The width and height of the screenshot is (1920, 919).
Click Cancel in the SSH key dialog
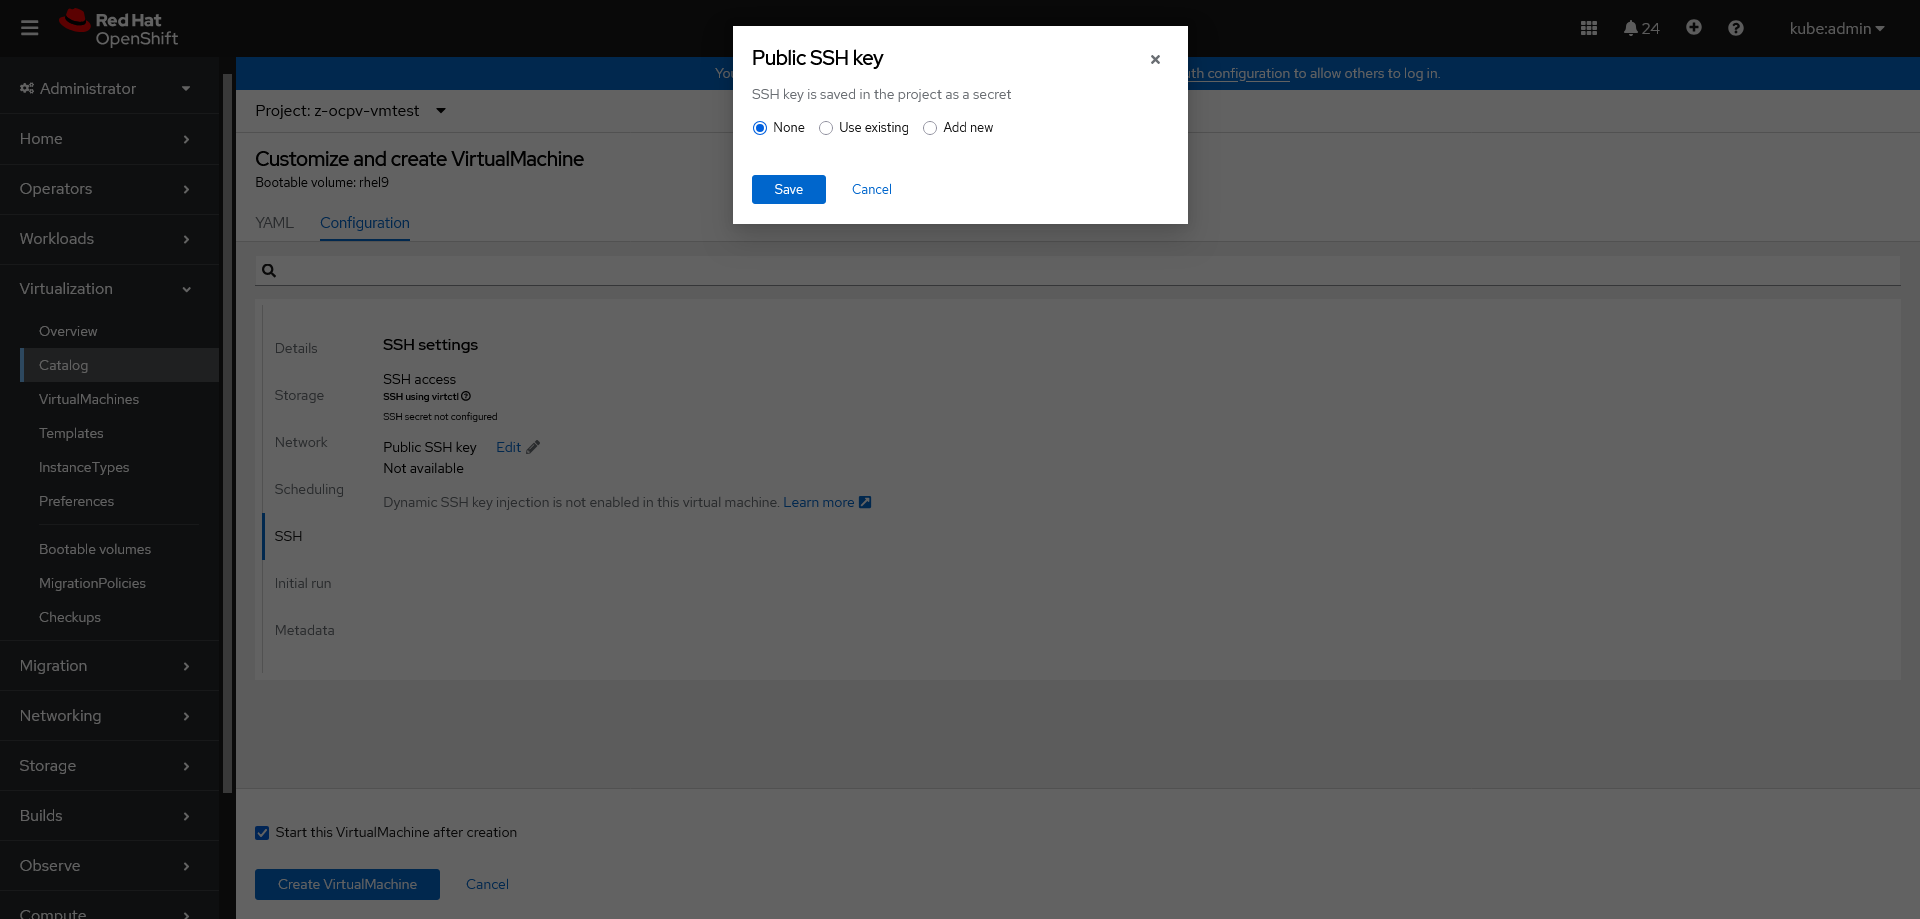coord(872,190)
